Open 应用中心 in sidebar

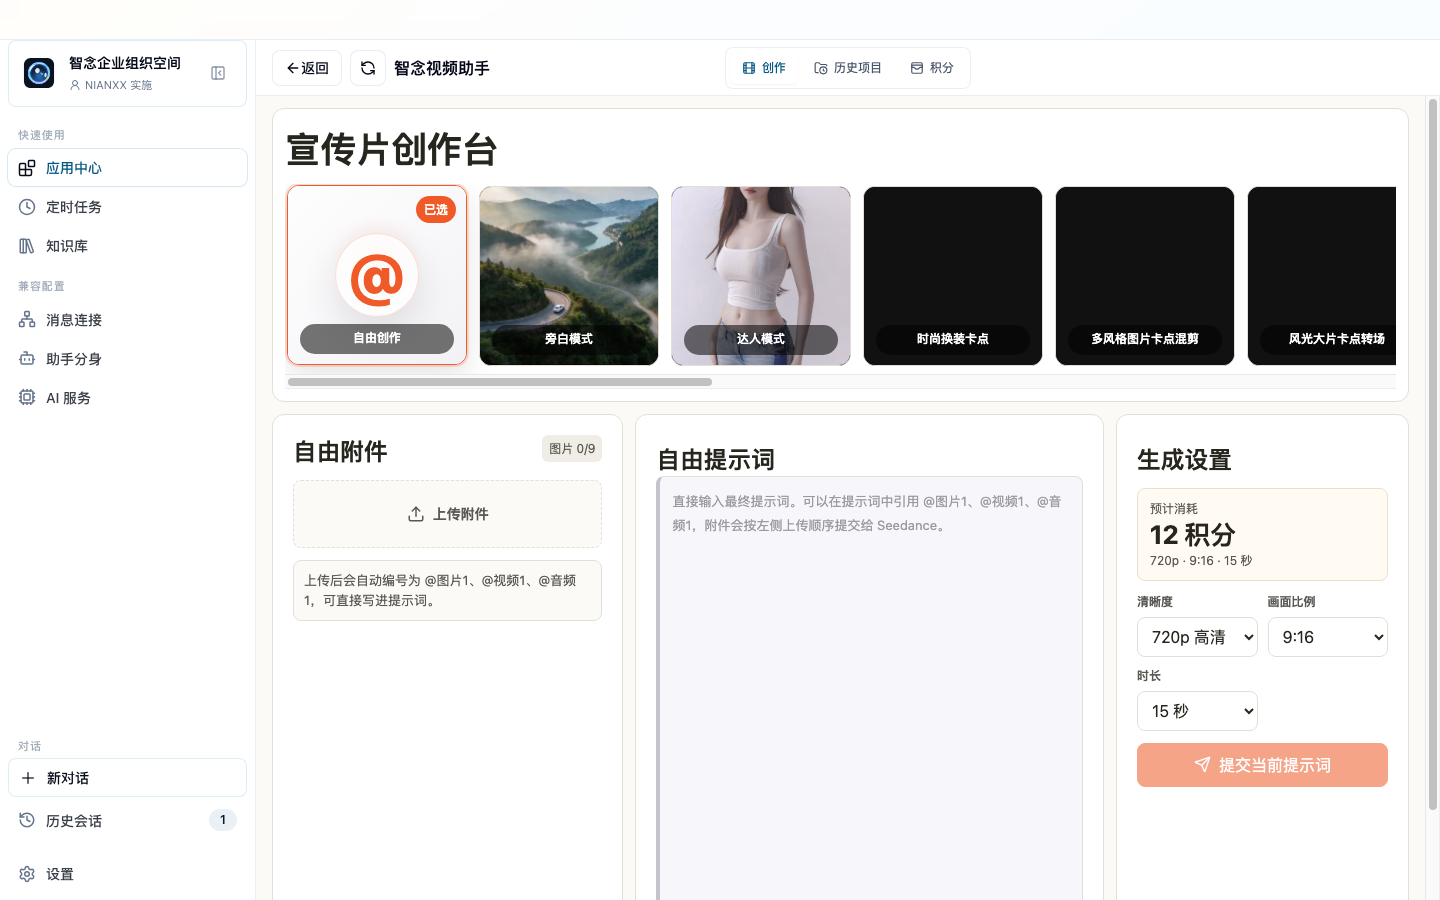point(127,168)
